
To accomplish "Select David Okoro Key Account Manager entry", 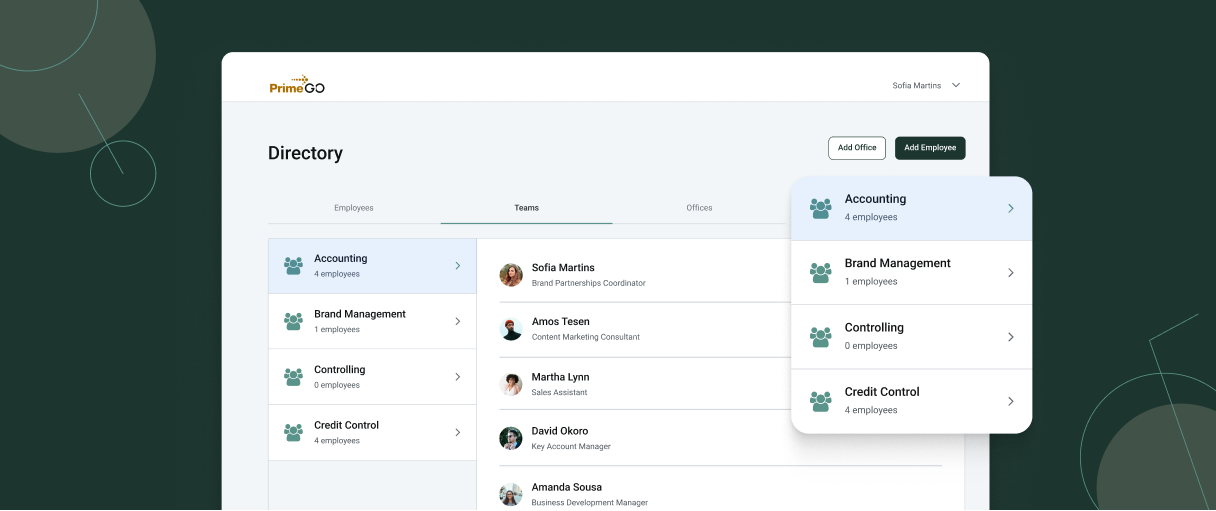I will [x=572, y=438].
